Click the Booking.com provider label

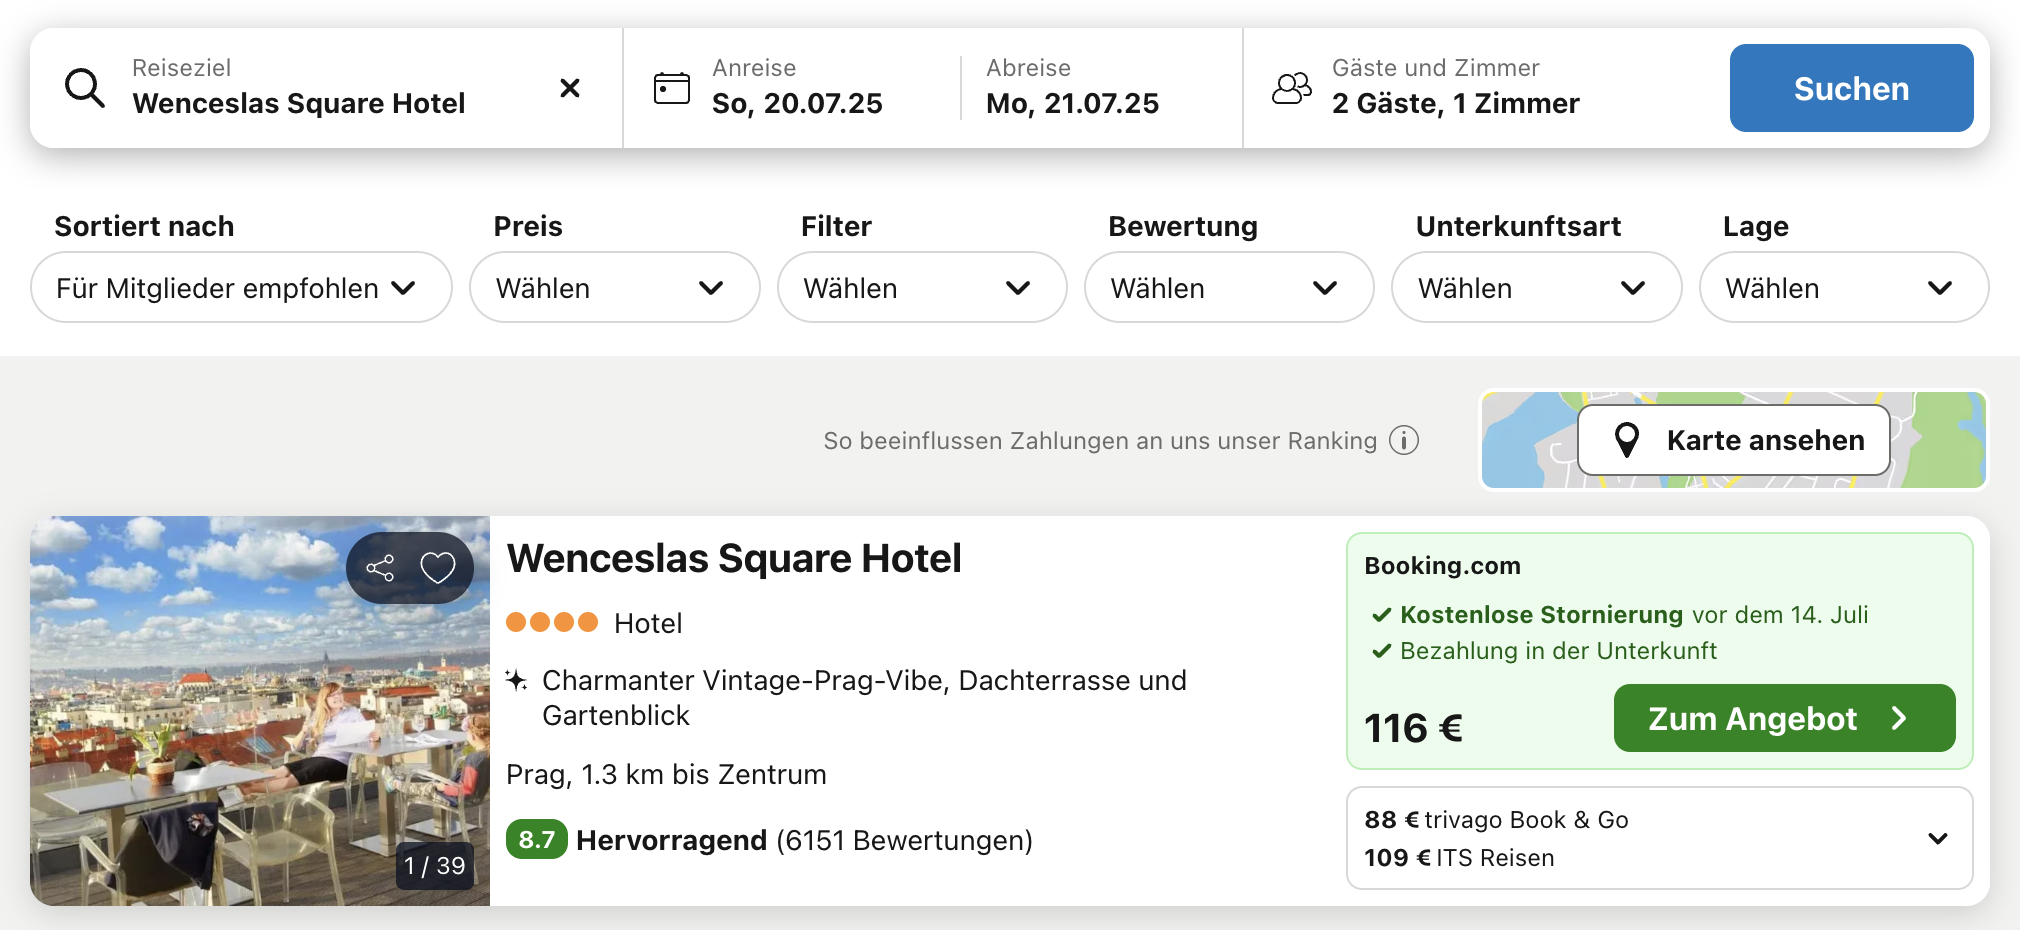click(x=1442, y=566)
